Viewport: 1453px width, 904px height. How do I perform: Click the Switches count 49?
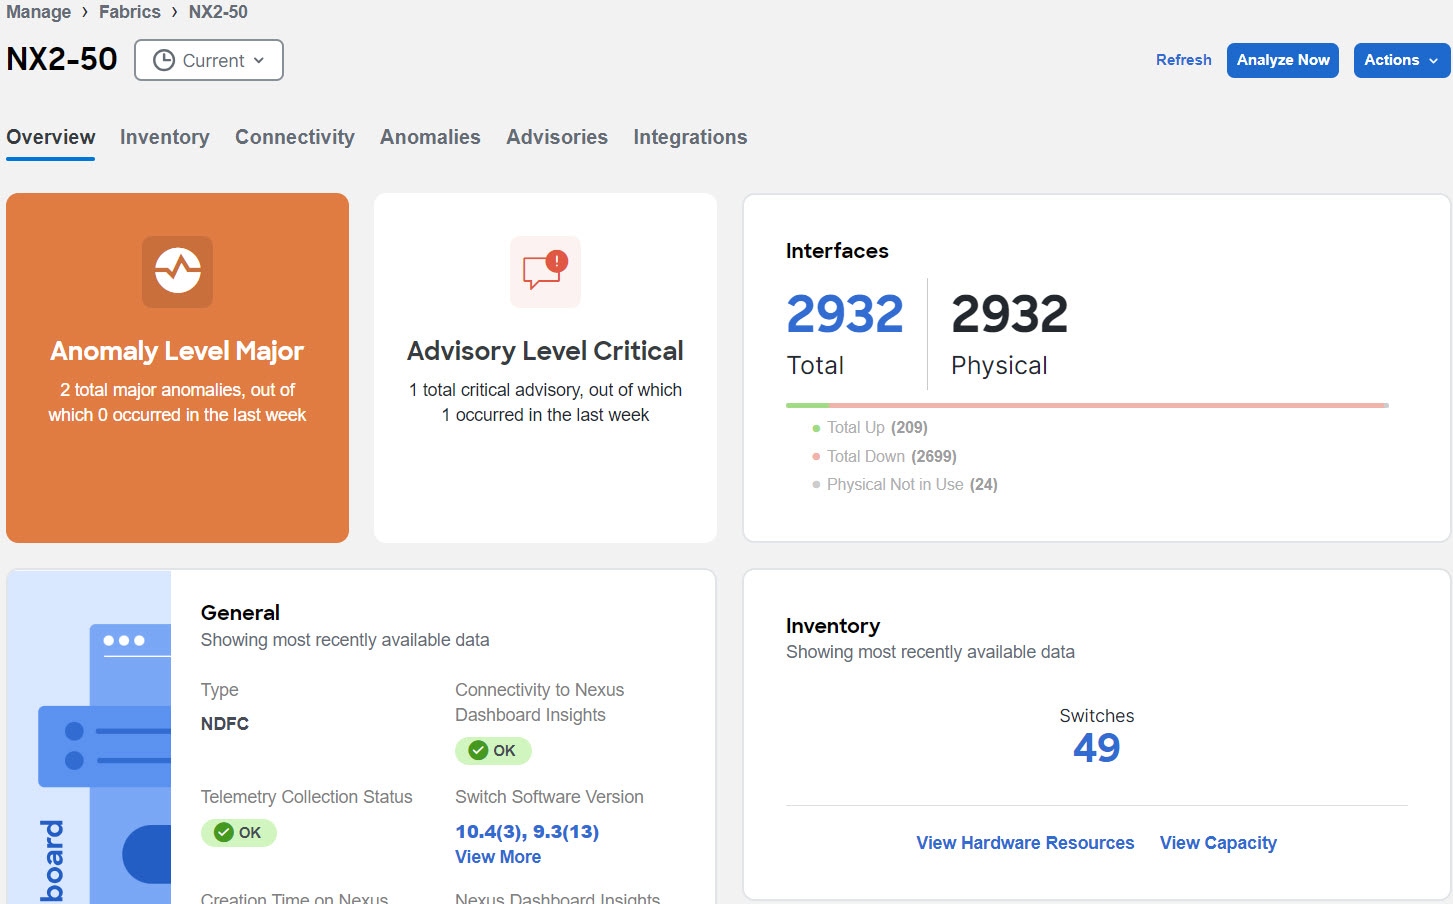(x=1097, y=748)
